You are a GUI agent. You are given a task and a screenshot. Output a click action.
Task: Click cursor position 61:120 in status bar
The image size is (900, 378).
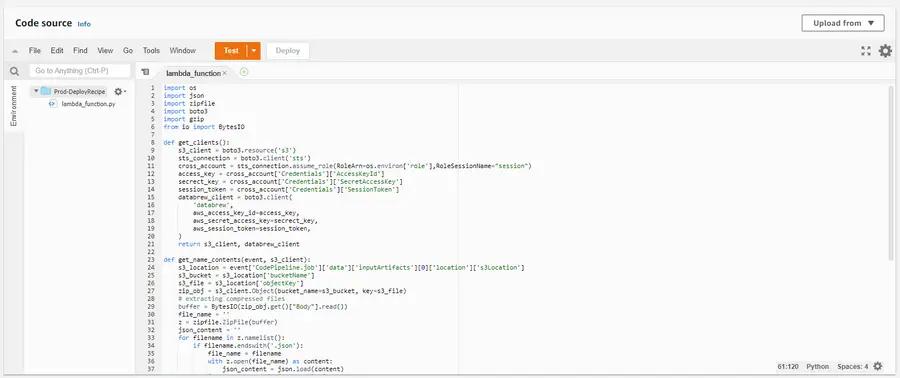point(788,367)
